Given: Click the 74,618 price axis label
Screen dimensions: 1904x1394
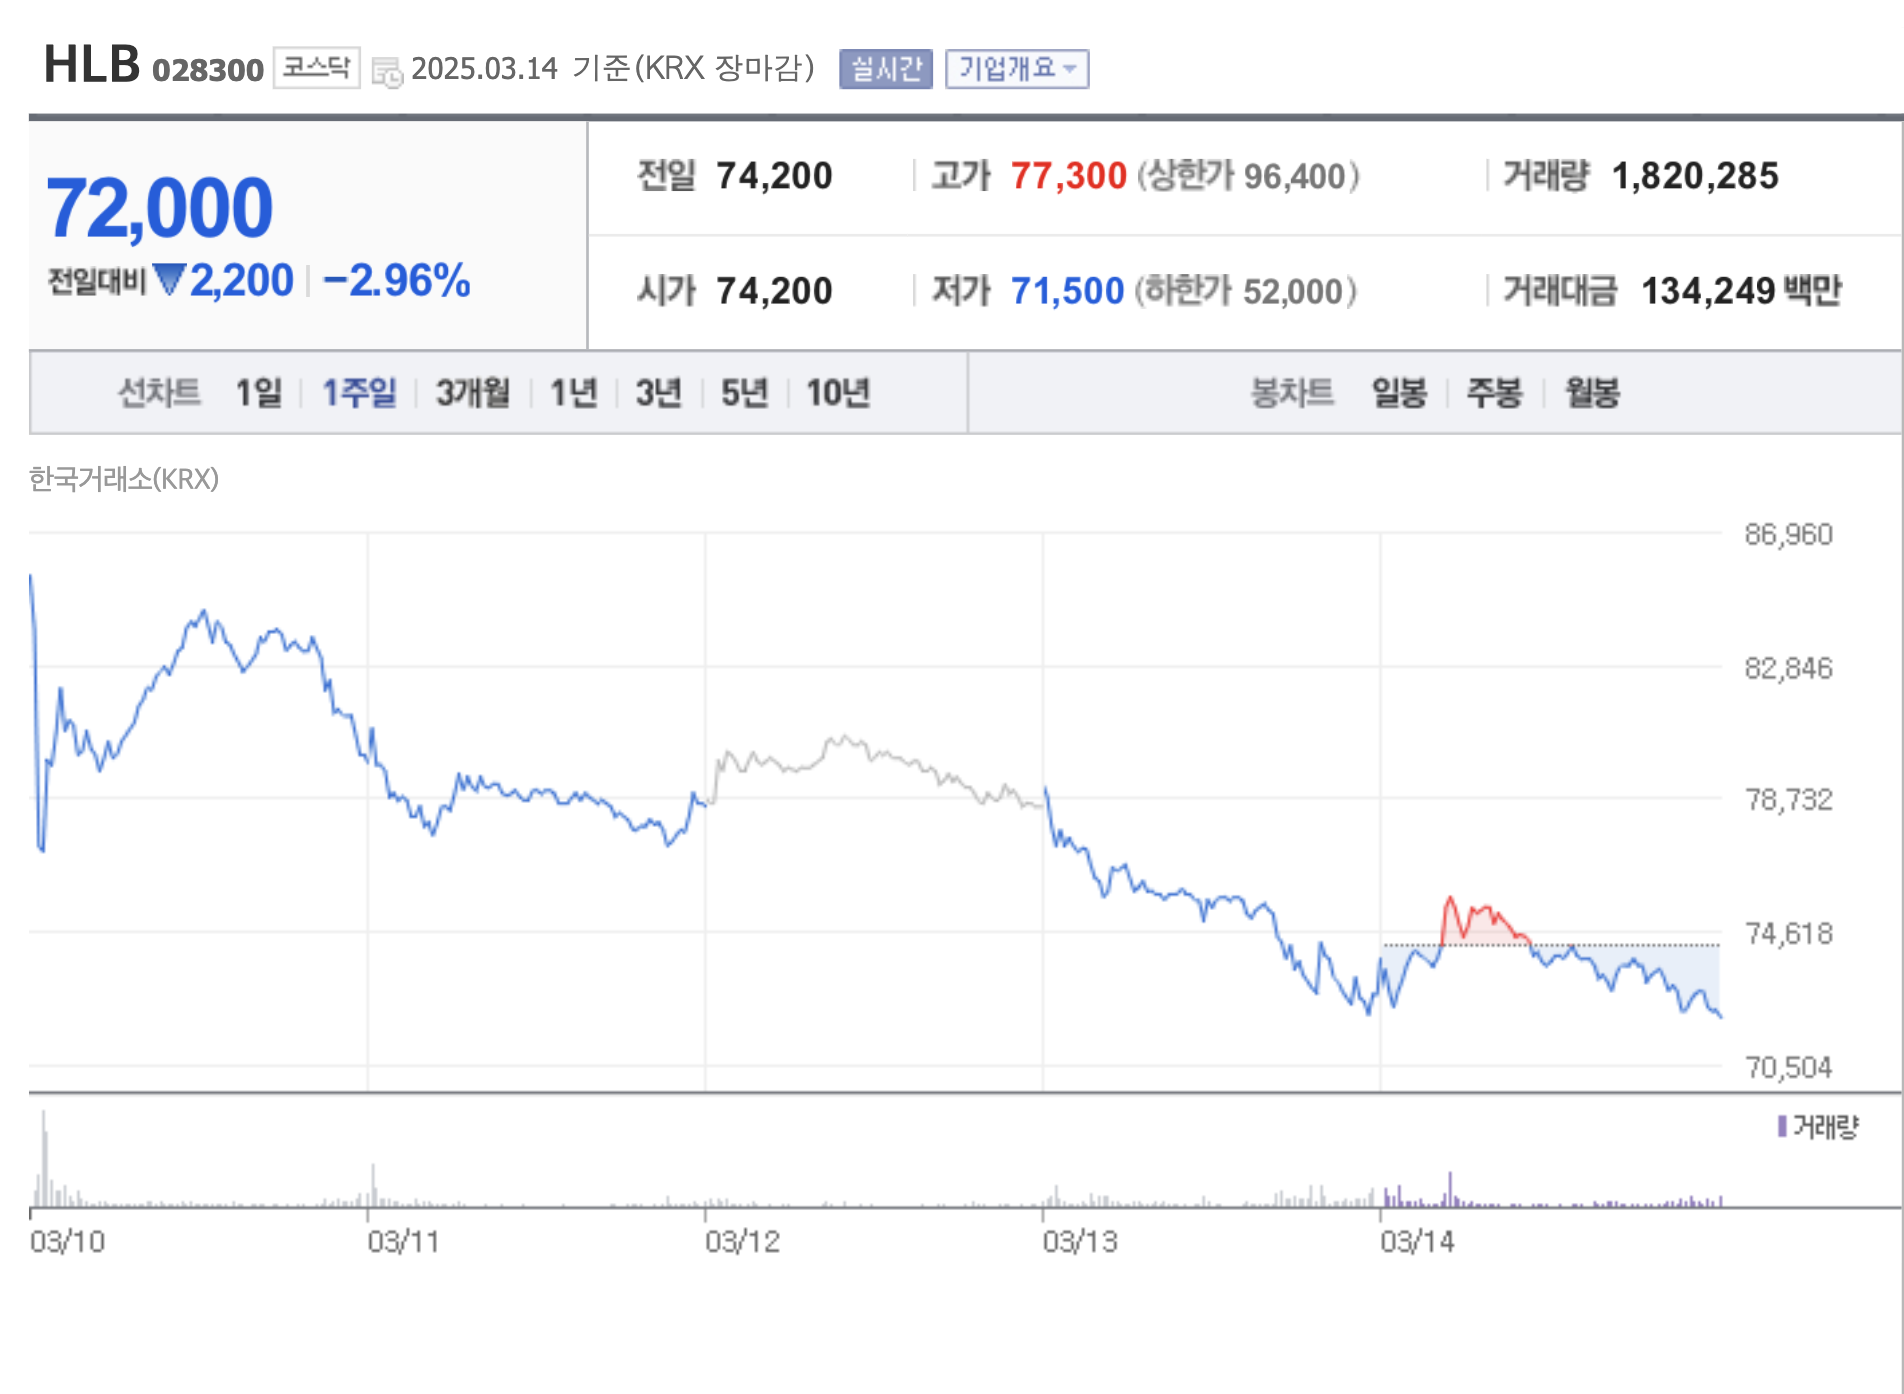Looking at the screenshot, I should tap(1789, 934).
